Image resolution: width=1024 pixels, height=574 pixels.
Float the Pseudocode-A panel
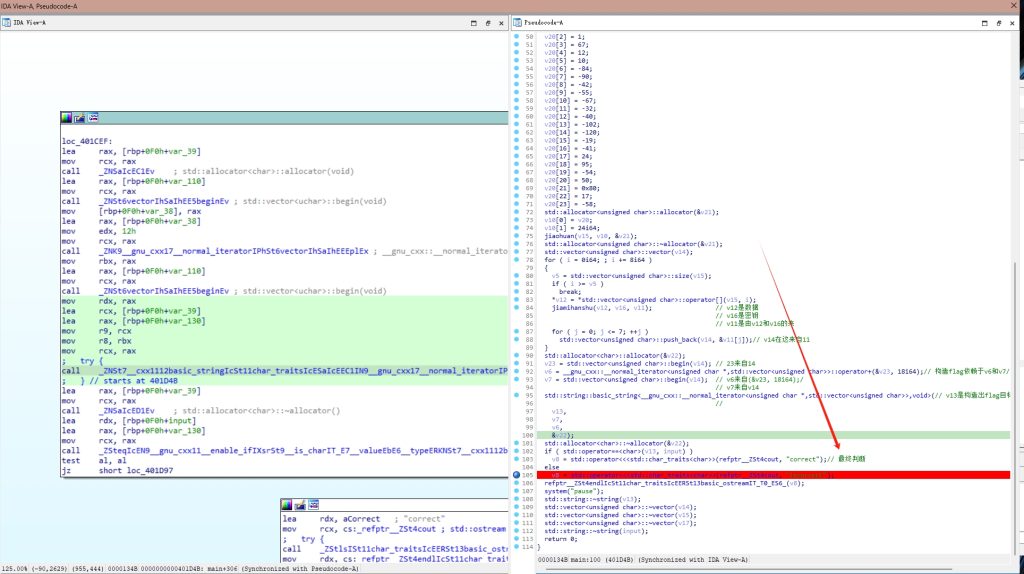click(999, 23)
